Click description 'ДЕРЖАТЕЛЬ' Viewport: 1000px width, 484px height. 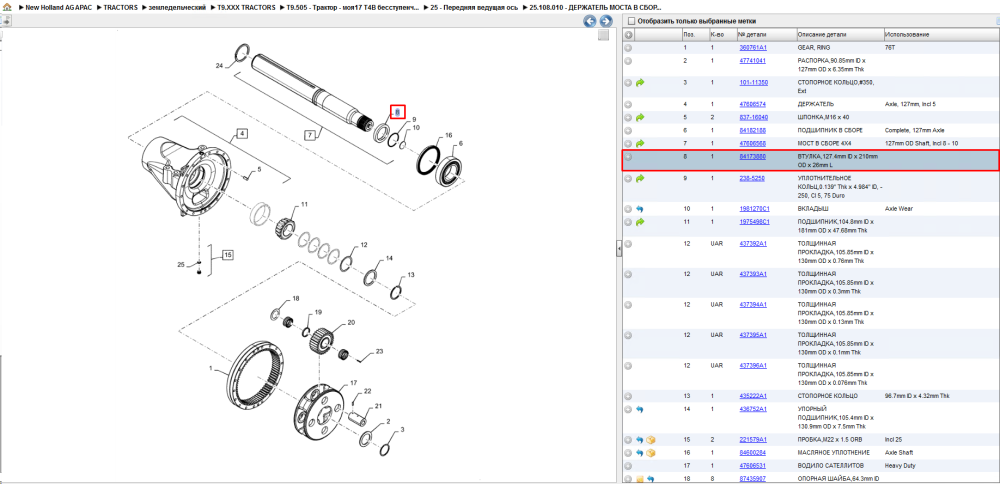point(816,104)
